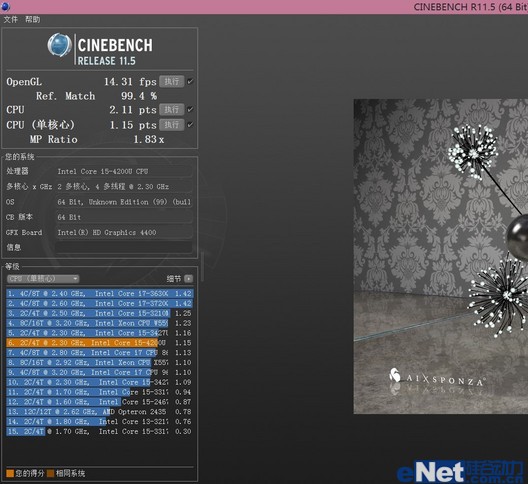Click the 信息 input field
The width and height of the screenshot is (528, 484).
tap(124, 248)
